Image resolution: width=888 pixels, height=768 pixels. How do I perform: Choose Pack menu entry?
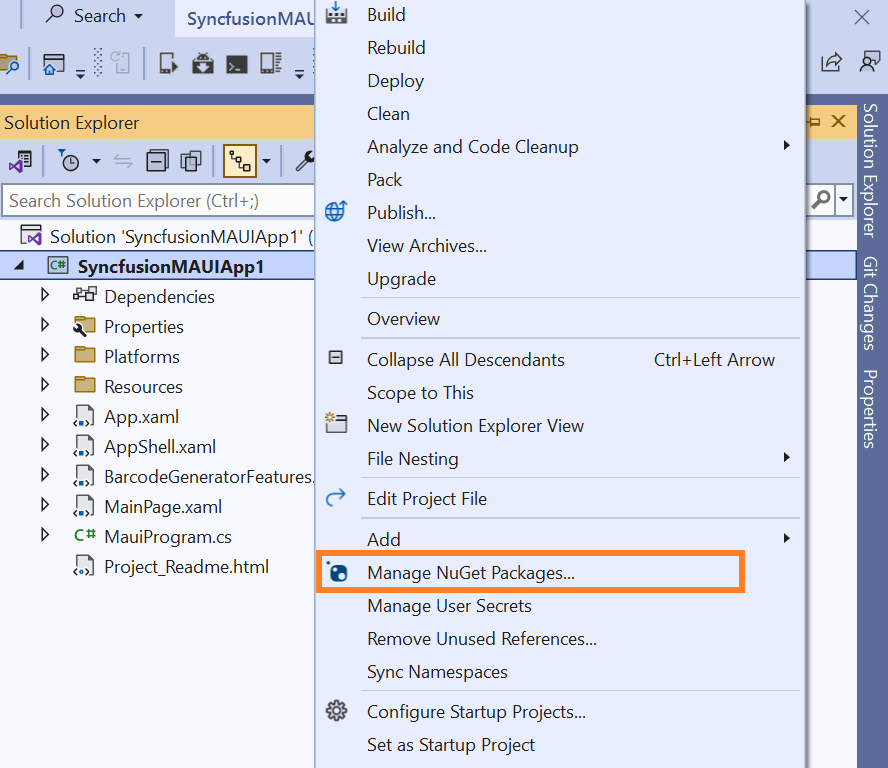[560, 180]
